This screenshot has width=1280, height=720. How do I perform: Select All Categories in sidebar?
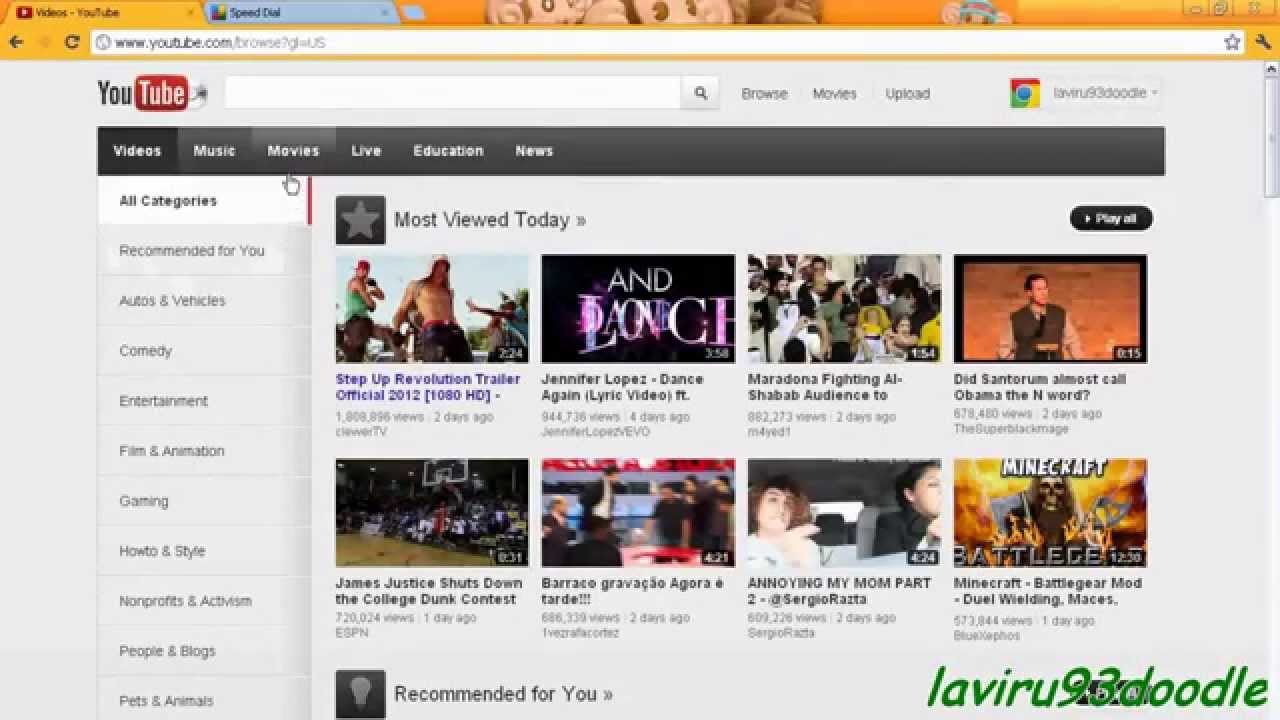tap(204, 201)
